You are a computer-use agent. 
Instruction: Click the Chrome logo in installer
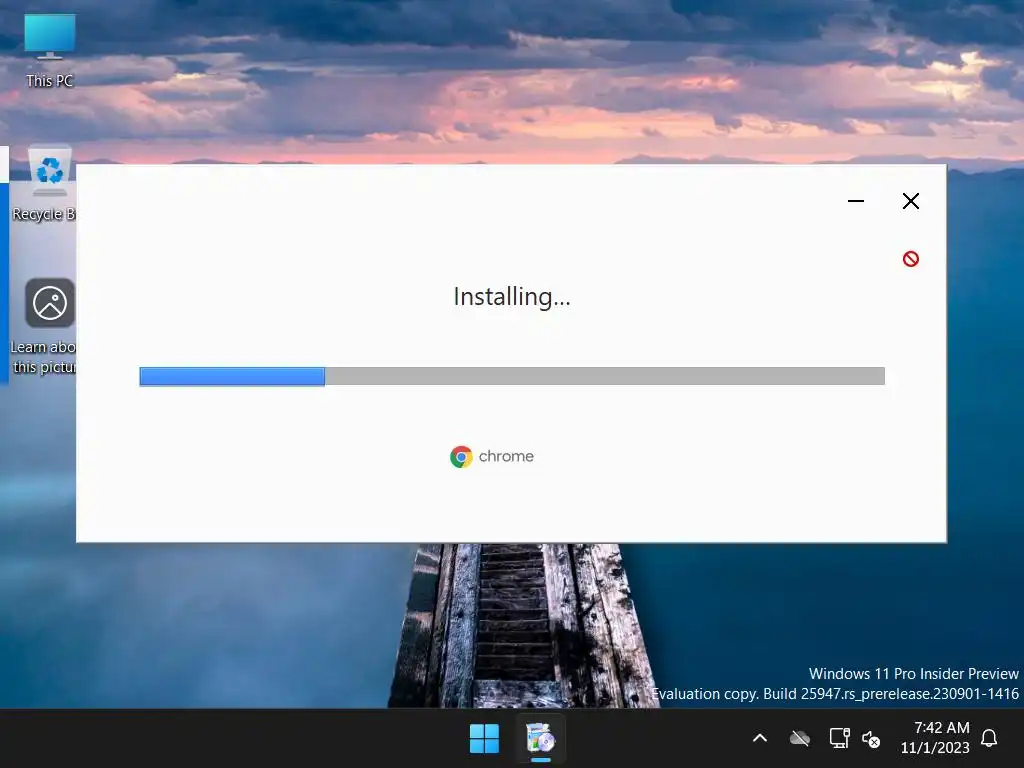461,456
